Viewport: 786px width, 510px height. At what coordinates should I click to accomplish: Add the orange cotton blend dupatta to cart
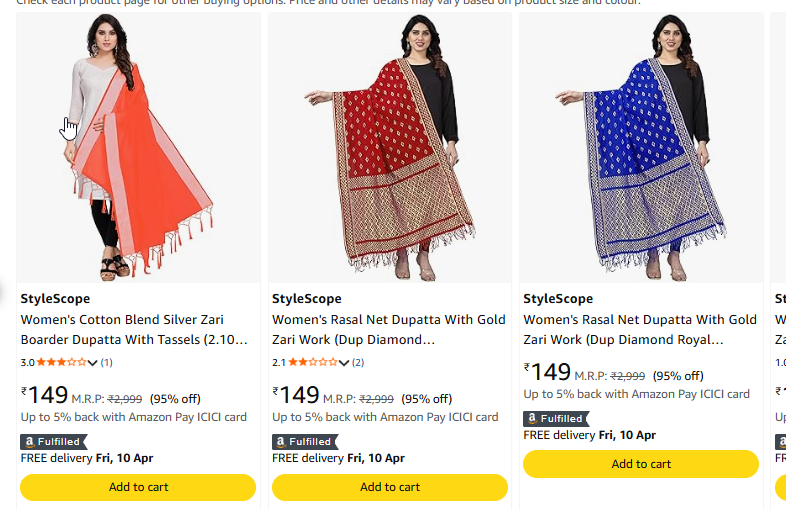click(x=138, y=487)
